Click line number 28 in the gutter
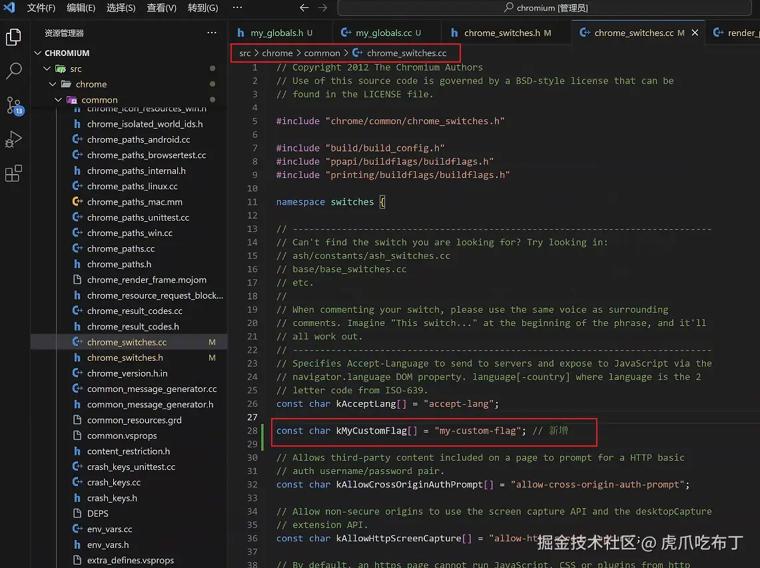Viewport: 760px width, 568px height. tap(253, 430)
